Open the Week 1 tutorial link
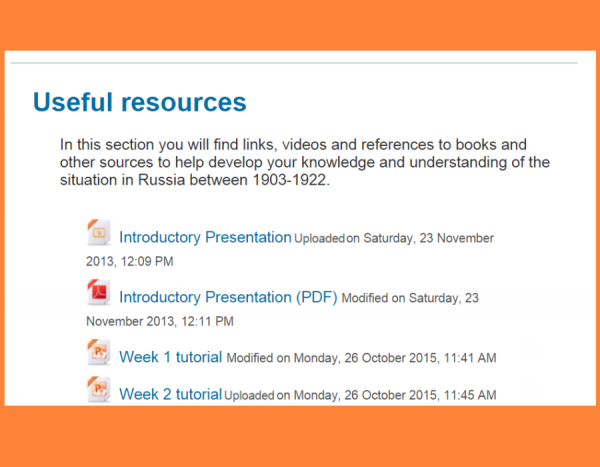 click(171, 357)
